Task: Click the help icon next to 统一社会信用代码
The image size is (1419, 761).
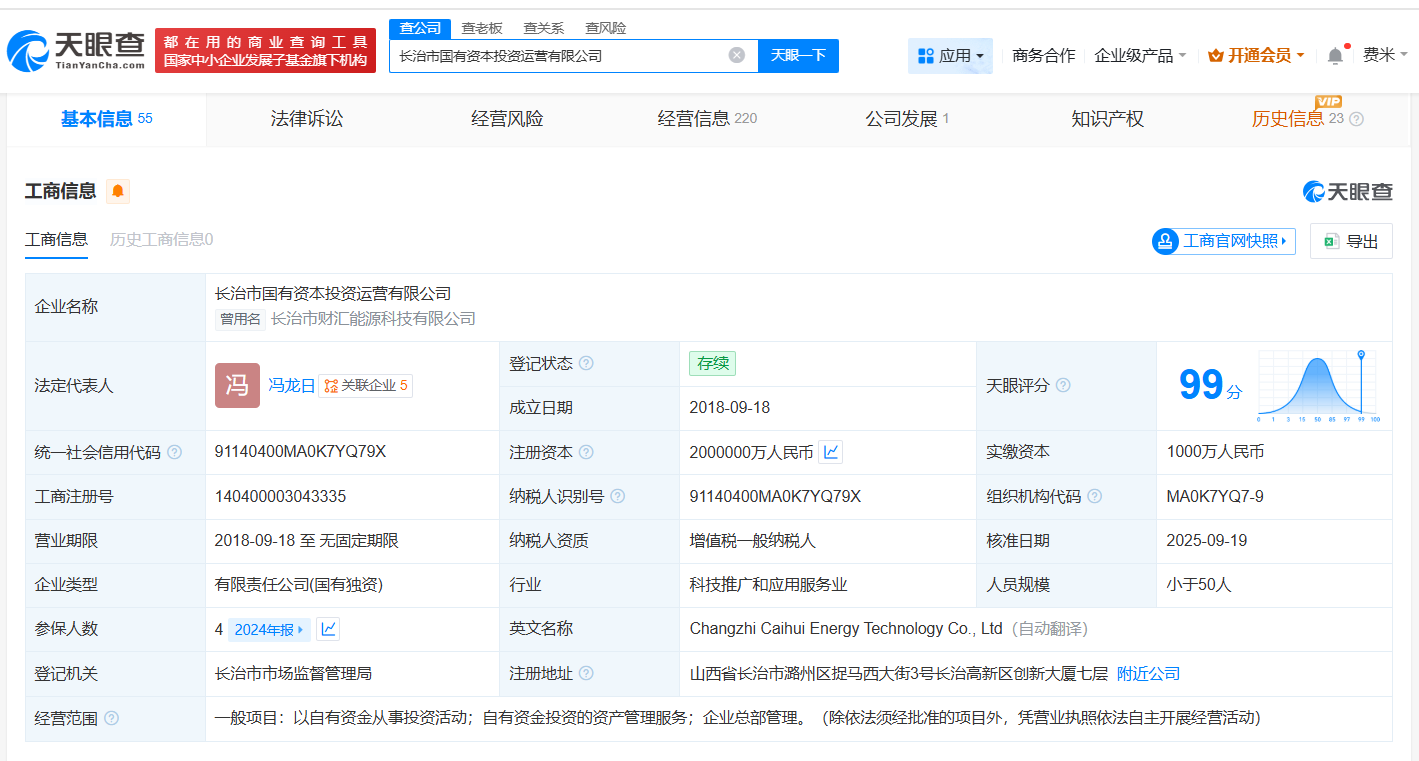Action: [174, 451]
